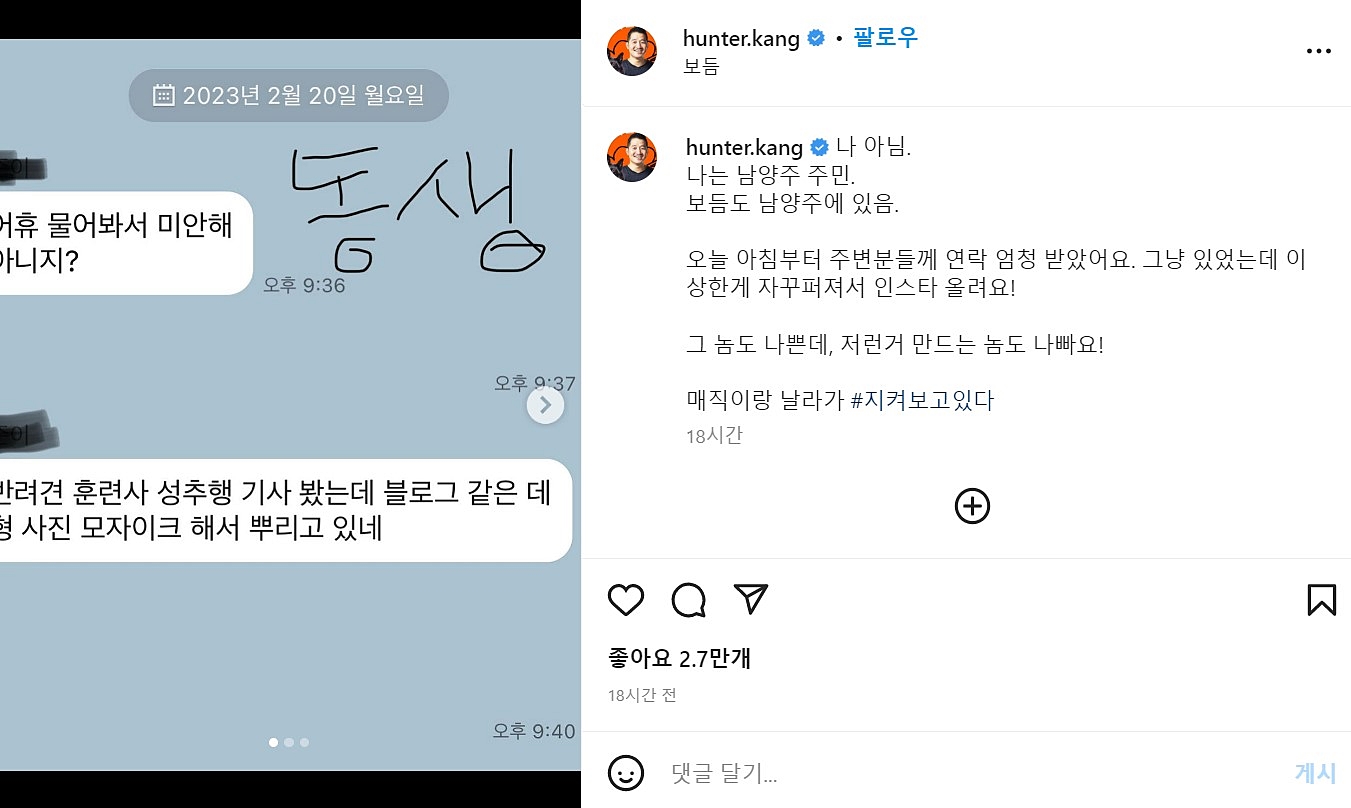Viewport: 1351px width, 808px height.
Task: Click the 게시 post comment button
Action: 1315,773
